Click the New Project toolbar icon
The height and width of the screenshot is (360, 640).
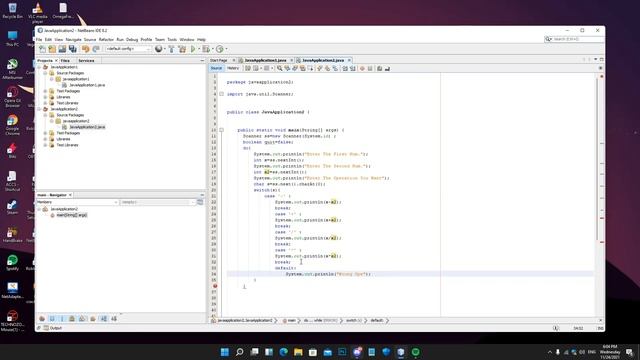[52, 49]
